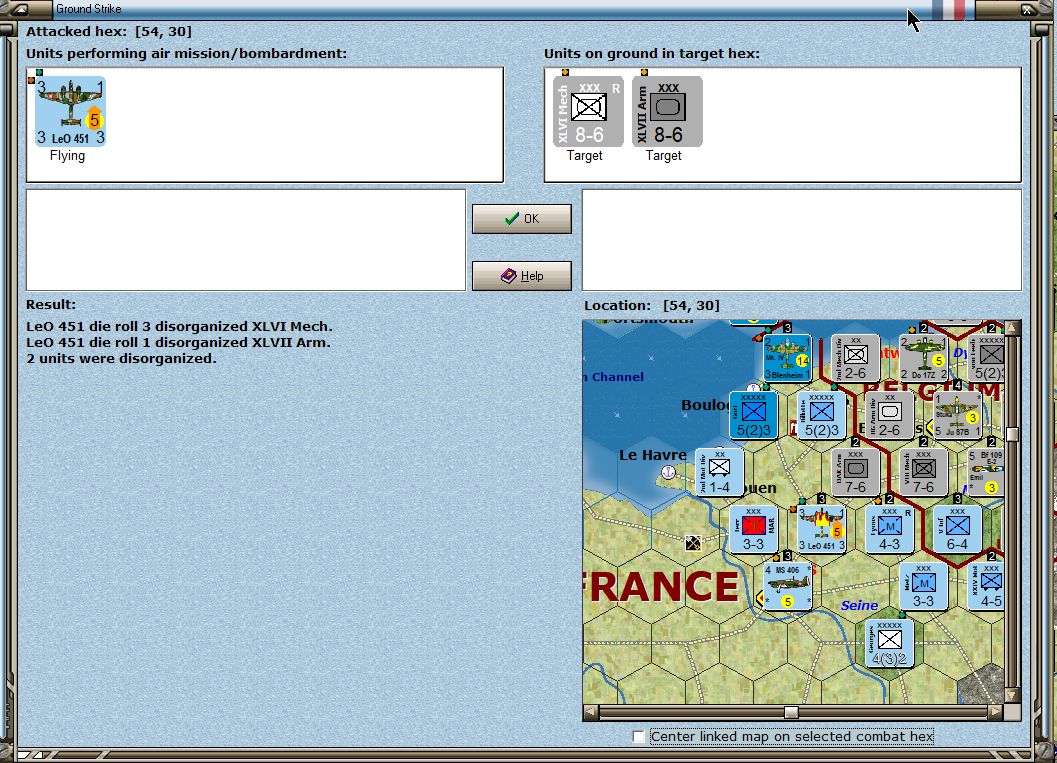Viewport: 1057px width, 763px height.
Task: Select the Blenheim Mk IV counter on the map
Action: [x=785, y=355]
